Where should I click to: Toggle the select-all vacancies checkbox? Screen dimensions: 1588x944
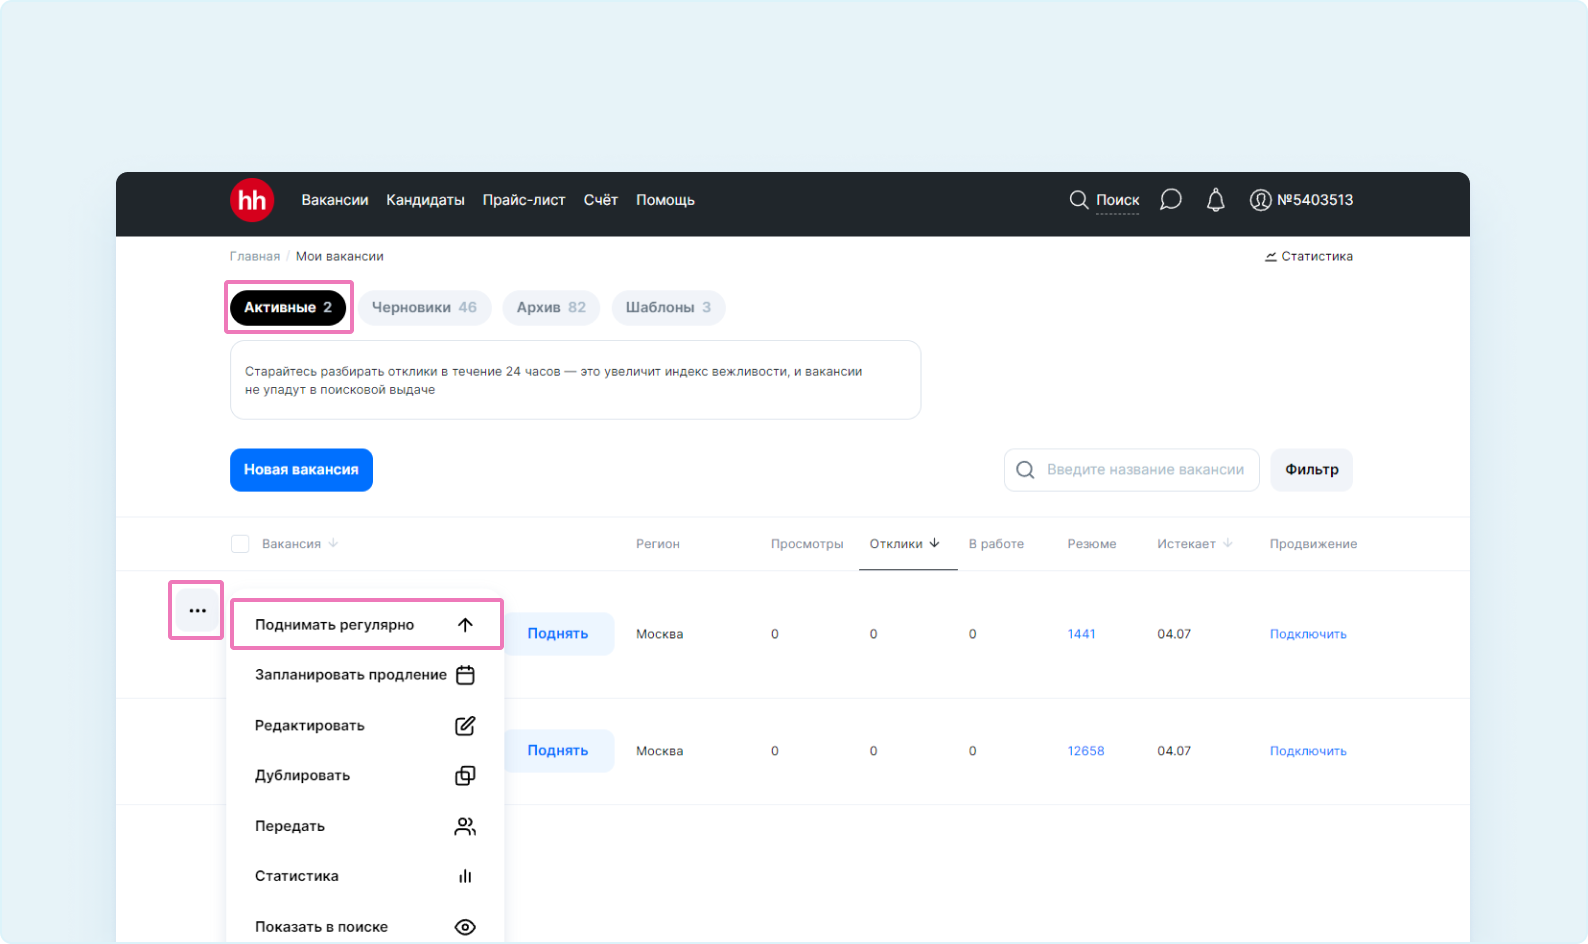pyautogui.click(x=240, y=544)
